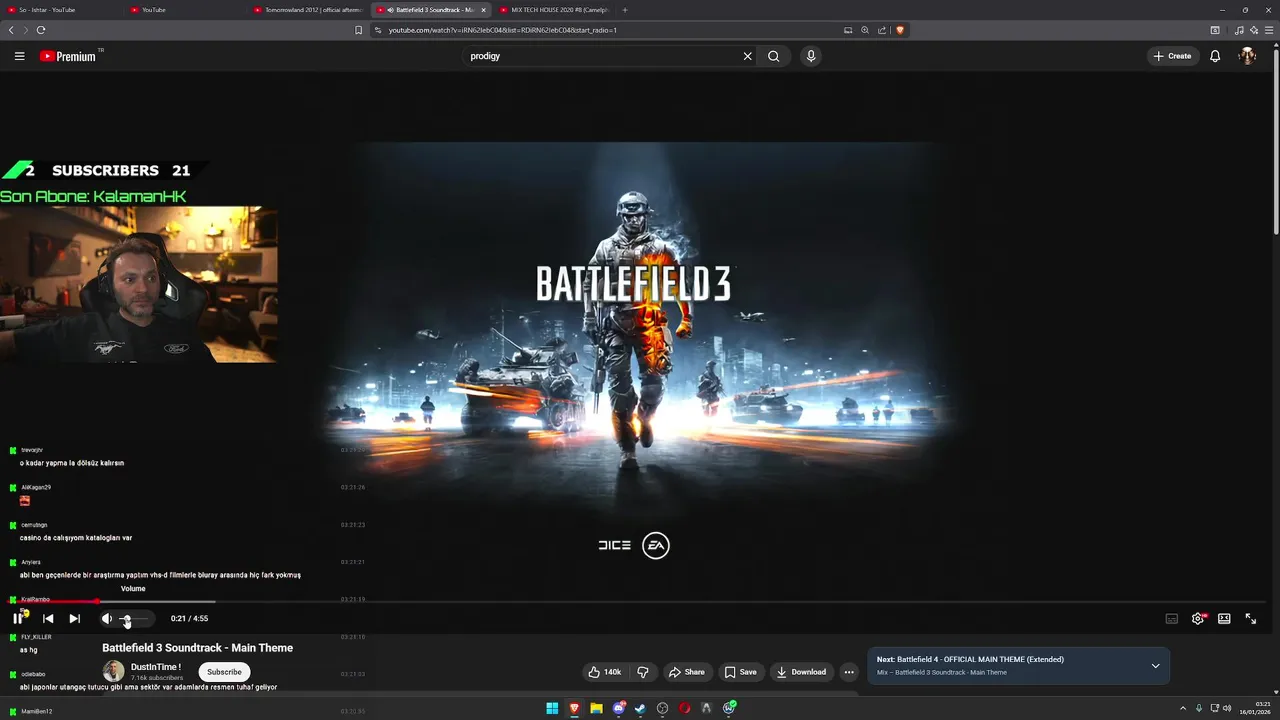Screen dimensions: 1280x720
Task: Click the Create button
Action: 1172,56
